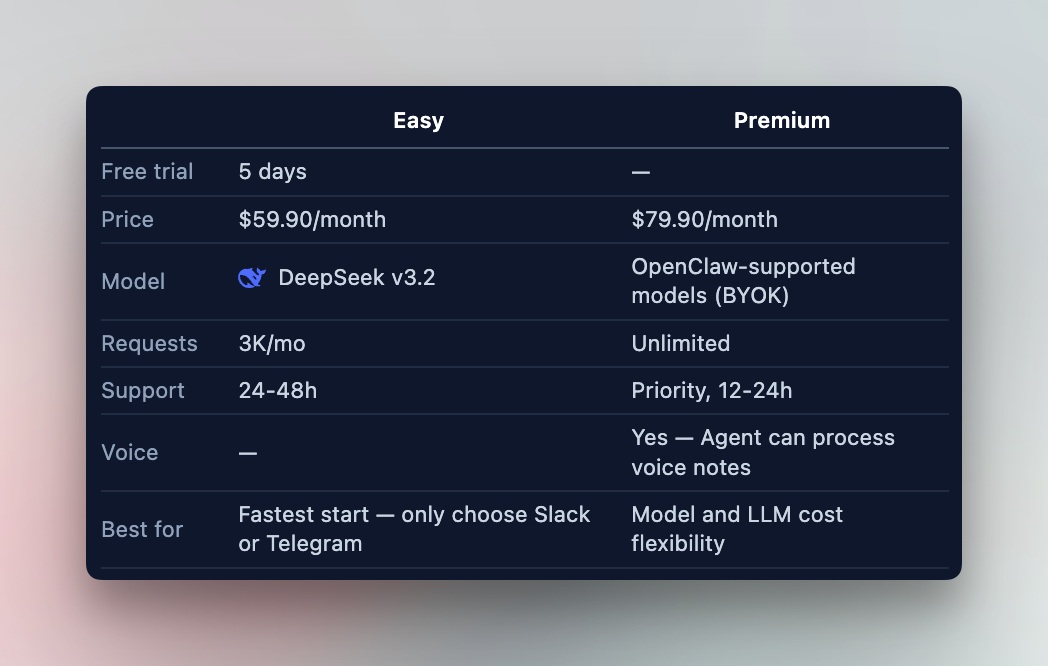
Task: Click the $79.90/month Premium price
Action: point(704,220)
